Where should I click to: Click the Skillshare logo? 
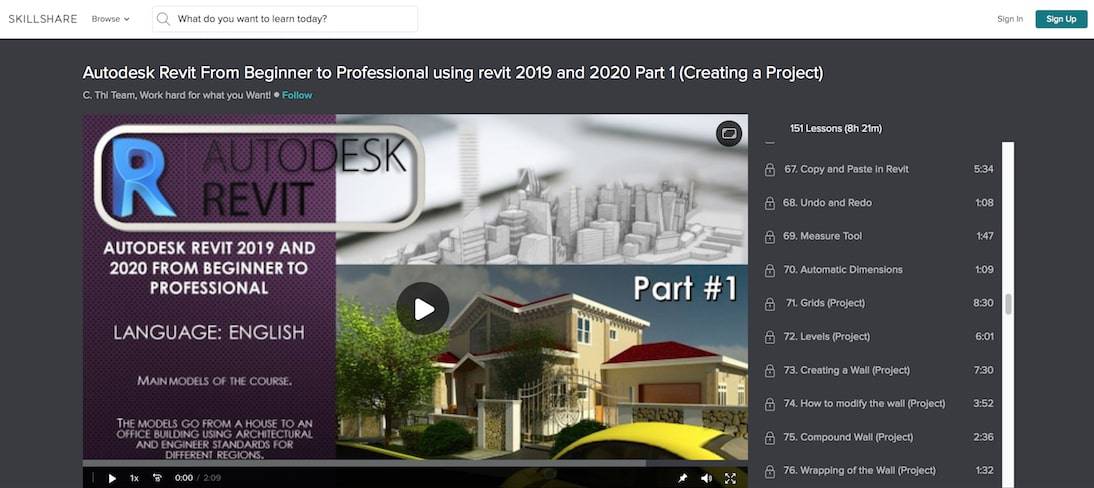(x=43, y=19)
